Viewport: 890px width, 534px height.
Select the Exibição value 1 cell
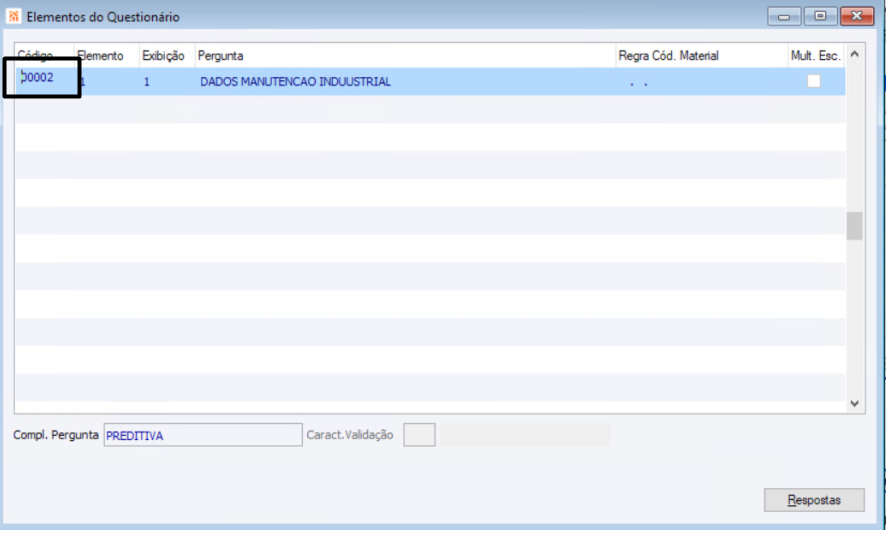[169, 82]
